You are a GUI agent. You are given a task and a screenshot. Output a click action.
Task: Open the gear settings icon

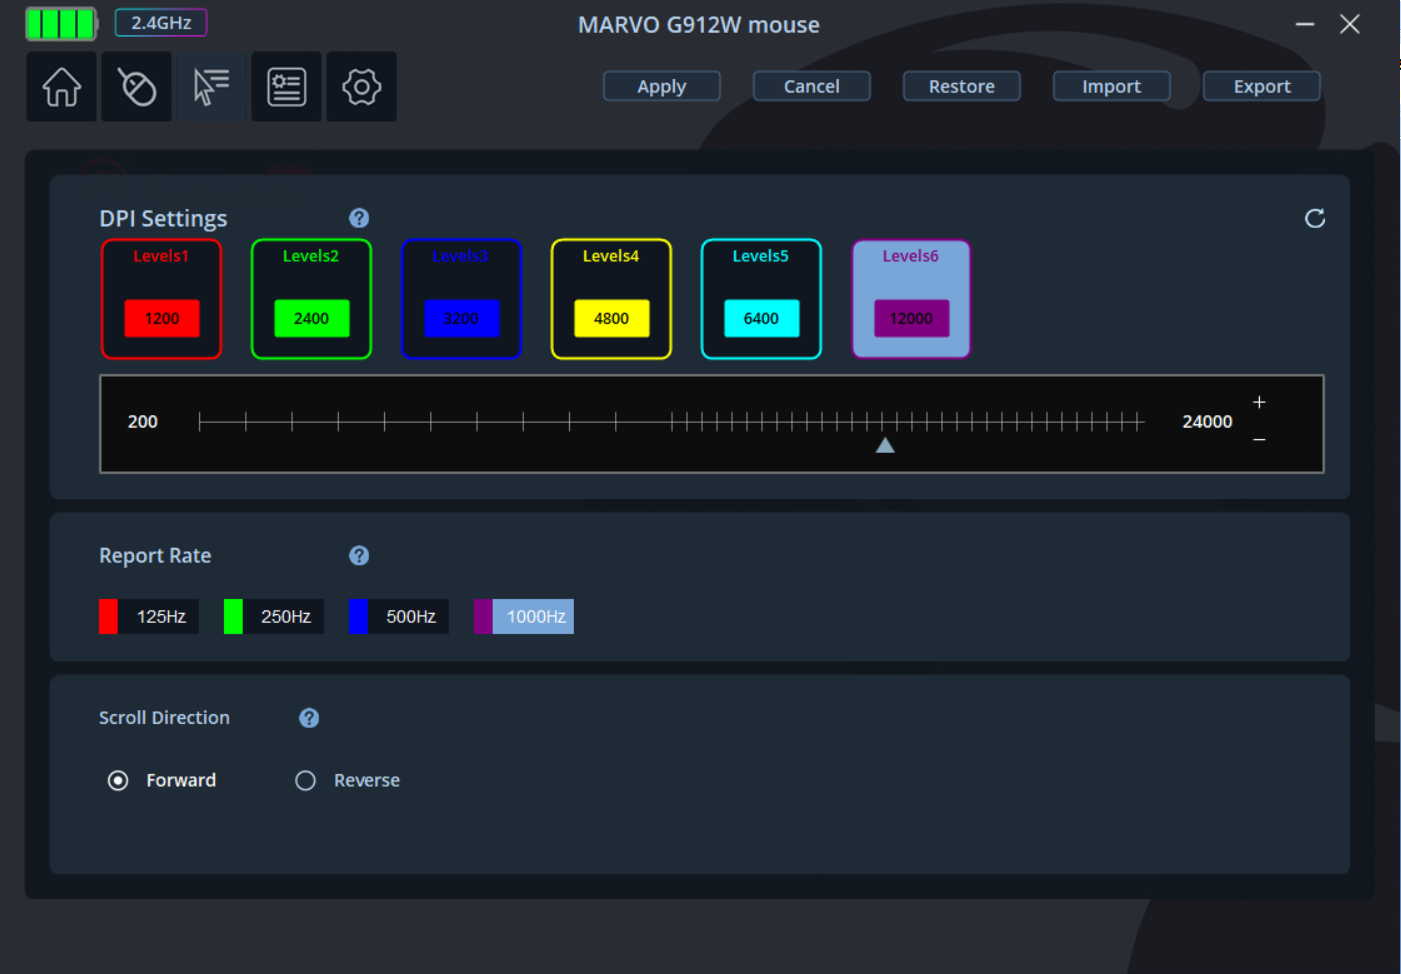(361, 87)
